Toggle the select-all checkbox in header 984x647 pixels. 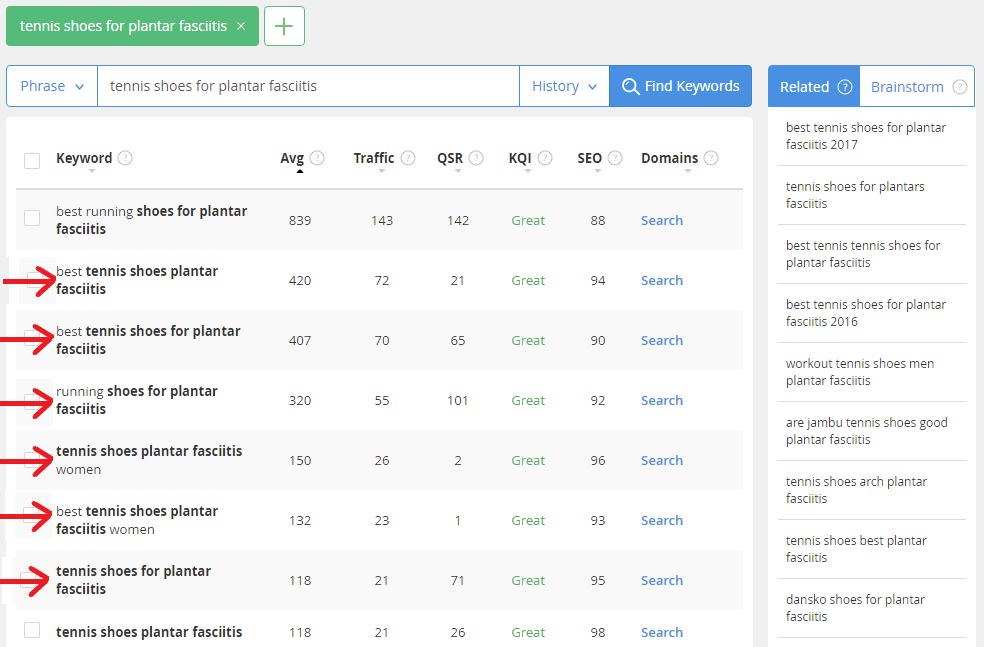[x=31, y=159]
